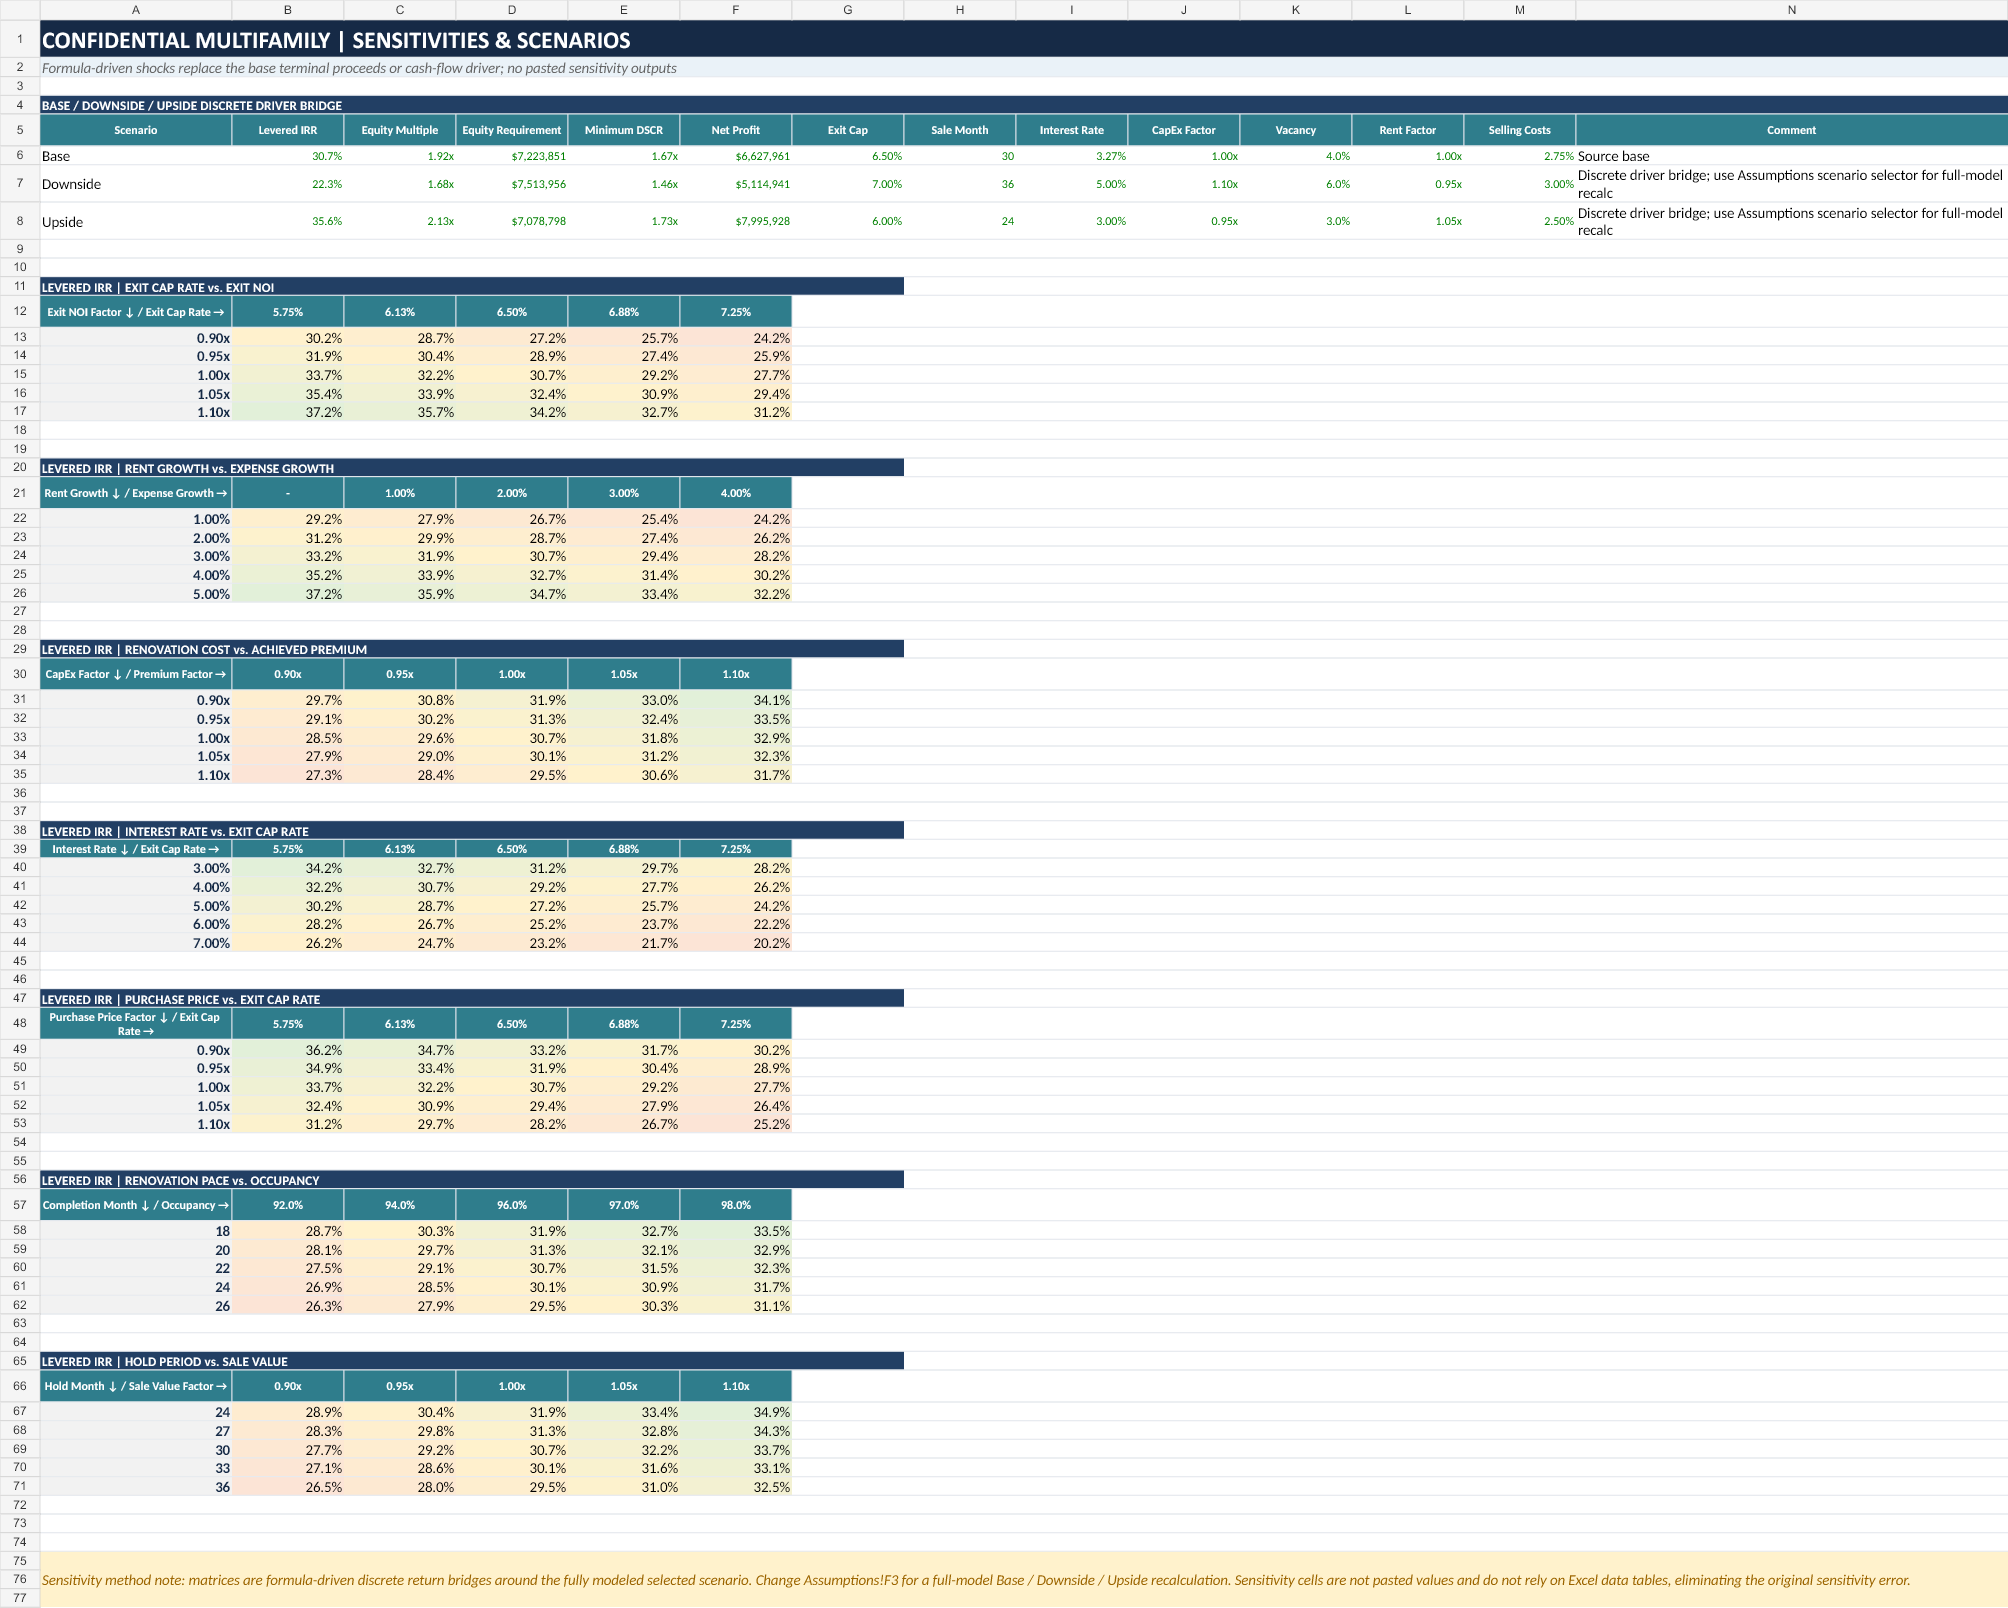Select the 34.1% cell in row 31

tap(736, 700)
